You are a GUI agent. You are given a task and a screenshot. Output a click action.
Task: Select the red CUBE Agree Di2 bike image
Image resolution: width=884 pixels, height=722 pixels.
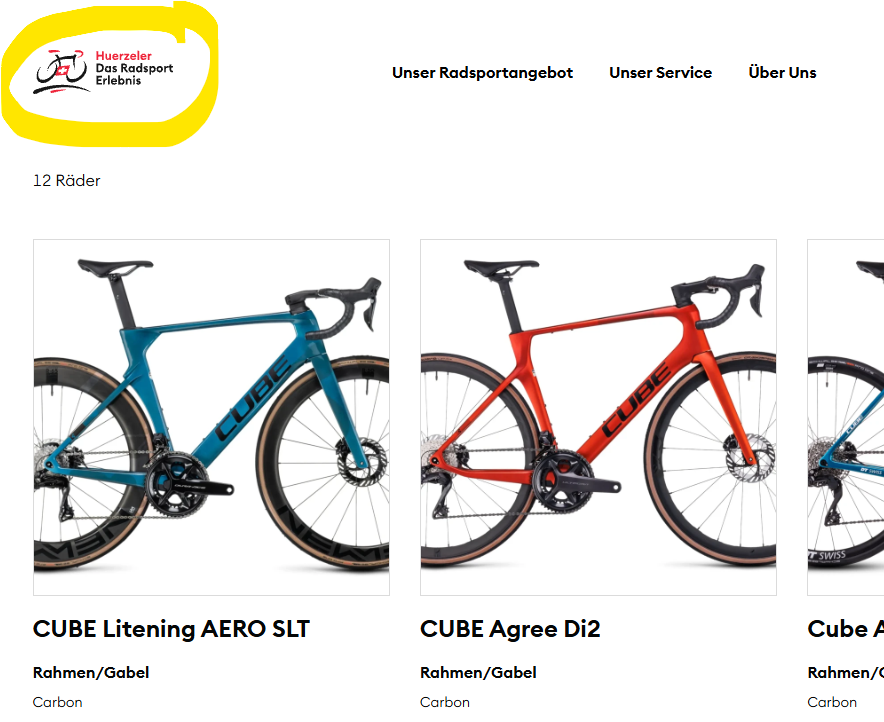pyautogui.click(x=598, y=417)
